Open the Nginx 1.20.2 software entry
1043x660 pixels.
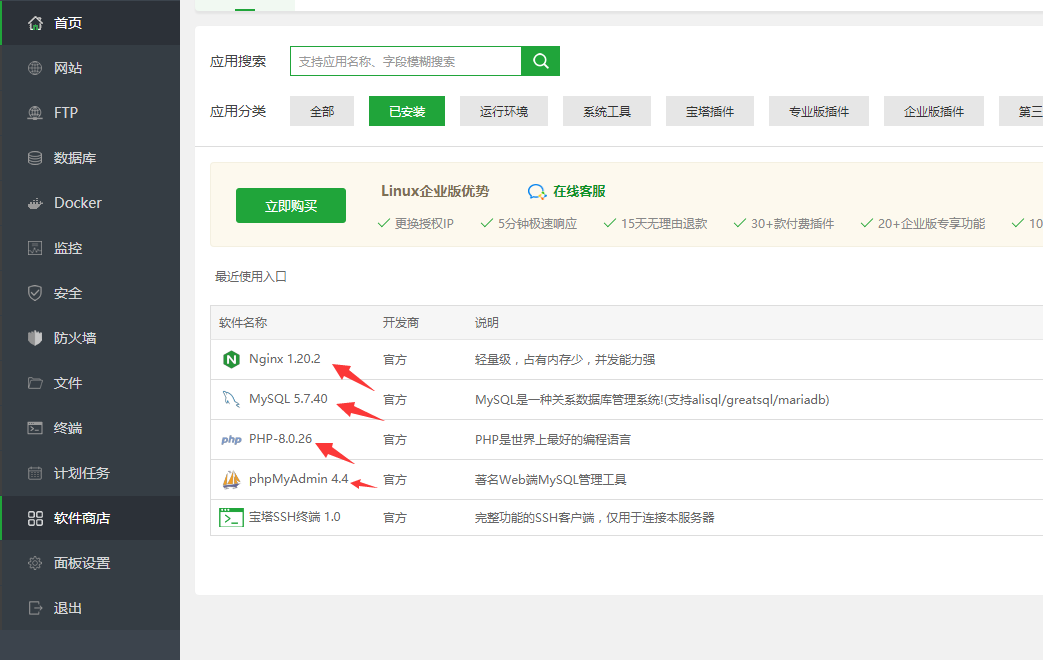click(x=284, y=359)
